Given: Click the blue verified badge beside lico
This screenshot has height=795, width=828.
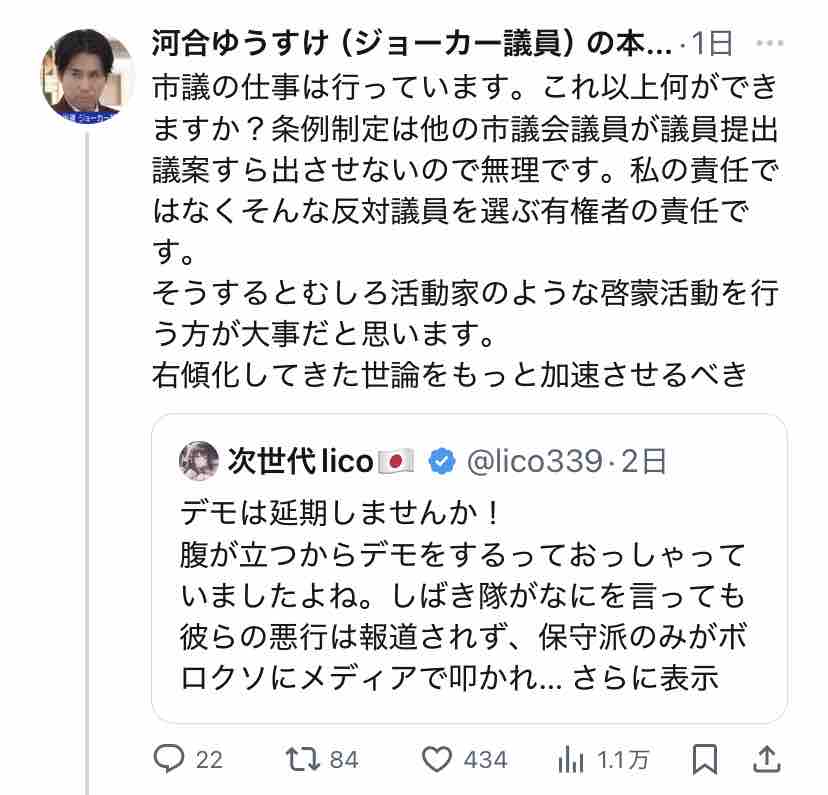Looking at the screenshot, I should [x=441, y=461].
